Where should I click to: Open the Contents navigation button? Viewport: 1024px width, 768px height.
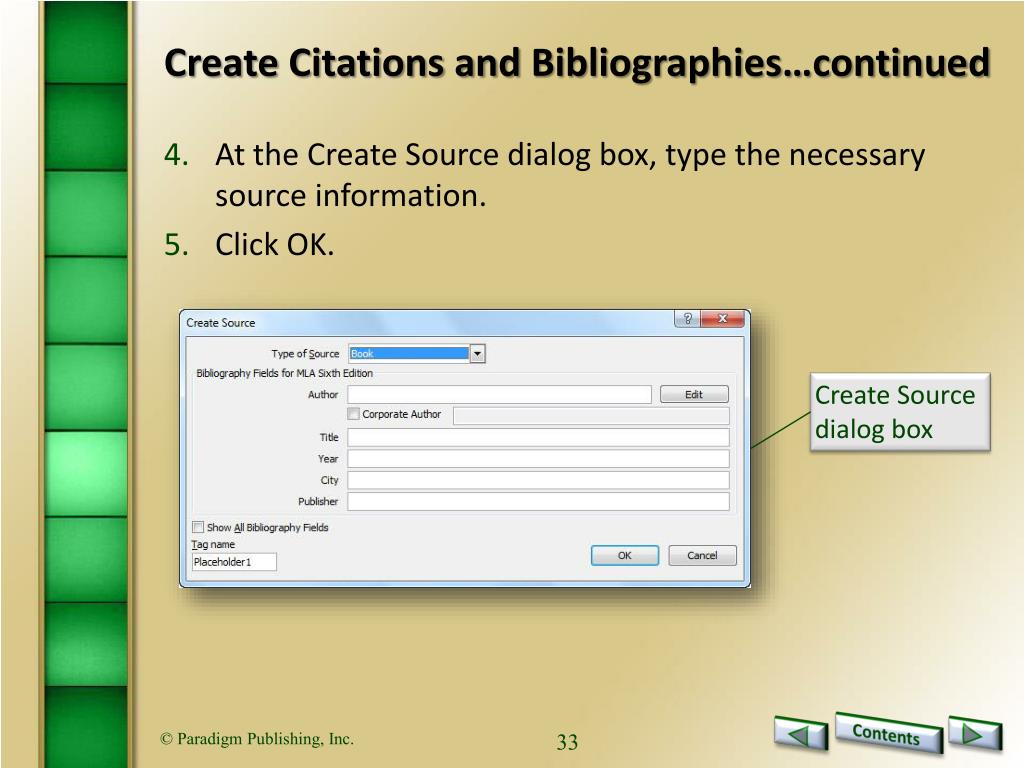point(888,733)
